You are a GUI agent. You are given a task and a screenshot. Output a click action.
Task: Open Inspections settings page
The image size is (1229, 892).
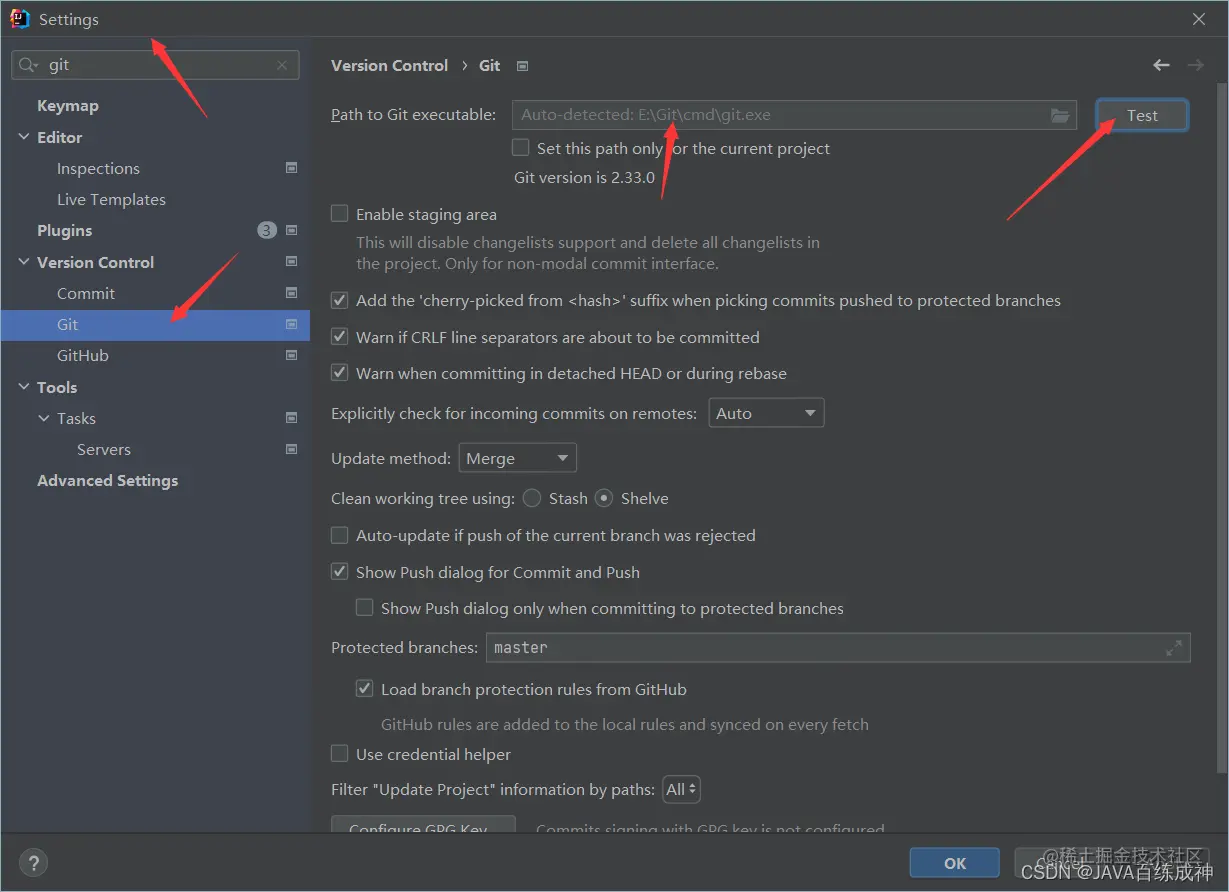click(x=98, y=168)
